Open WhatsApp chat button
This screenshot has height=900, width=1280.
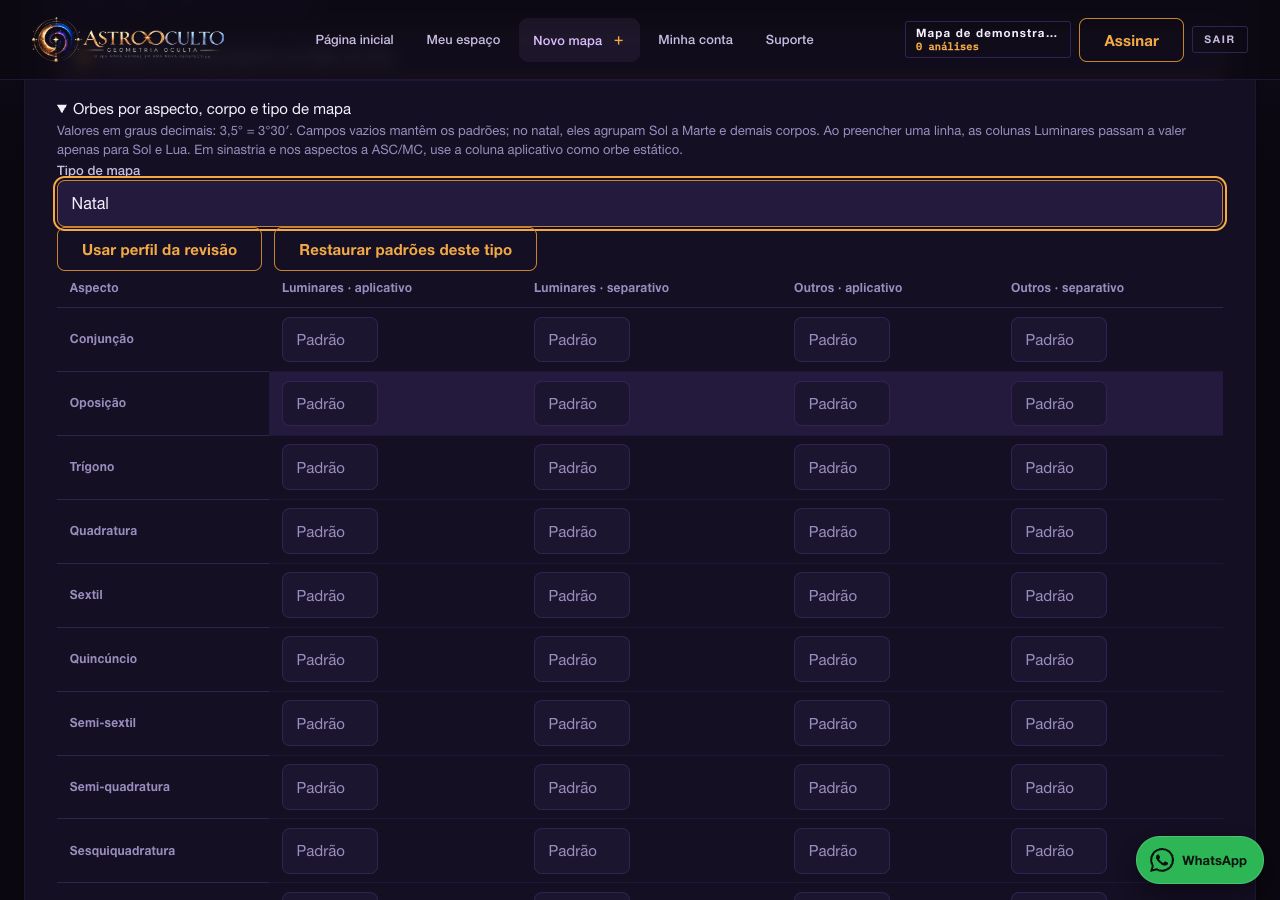(x=1200, y=860)
